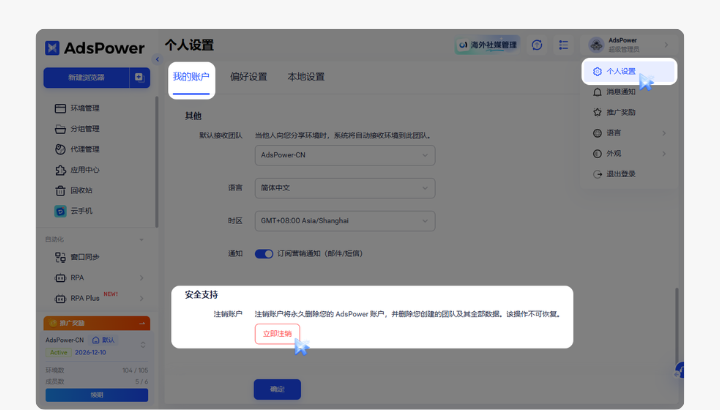720x410 pixels.
Task: Toggle 订阅营销通知 notification switch
Action: tap(264, 254)
